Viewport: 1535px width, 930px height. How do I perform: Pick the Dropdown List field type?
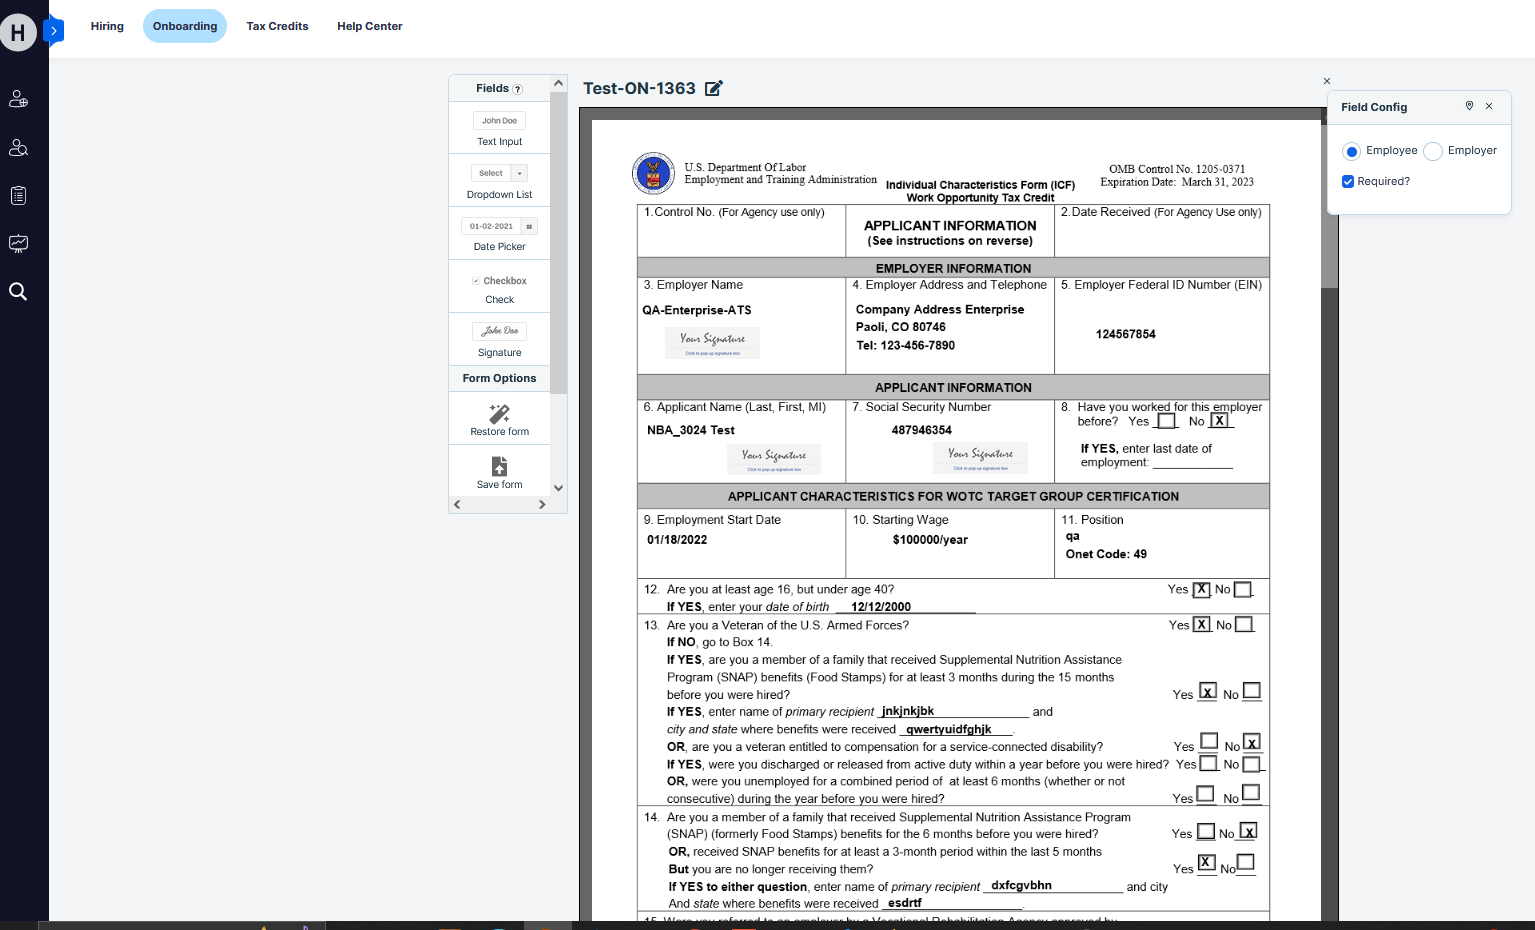coord(499,181)
